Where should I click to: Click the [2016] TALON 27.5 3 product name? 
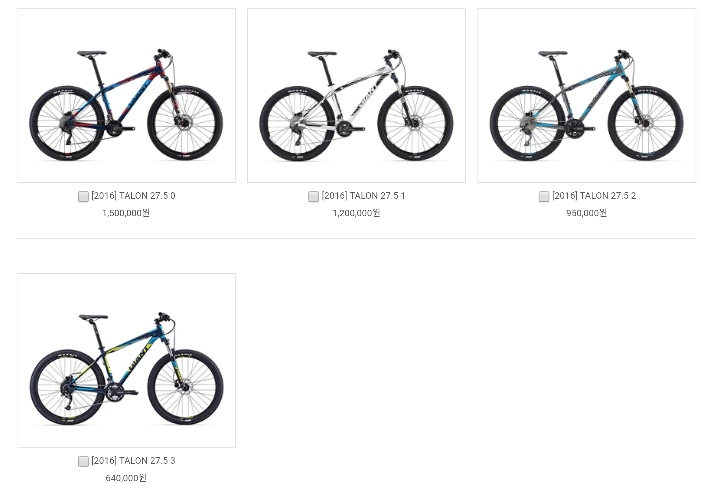[x=133, y=460]
